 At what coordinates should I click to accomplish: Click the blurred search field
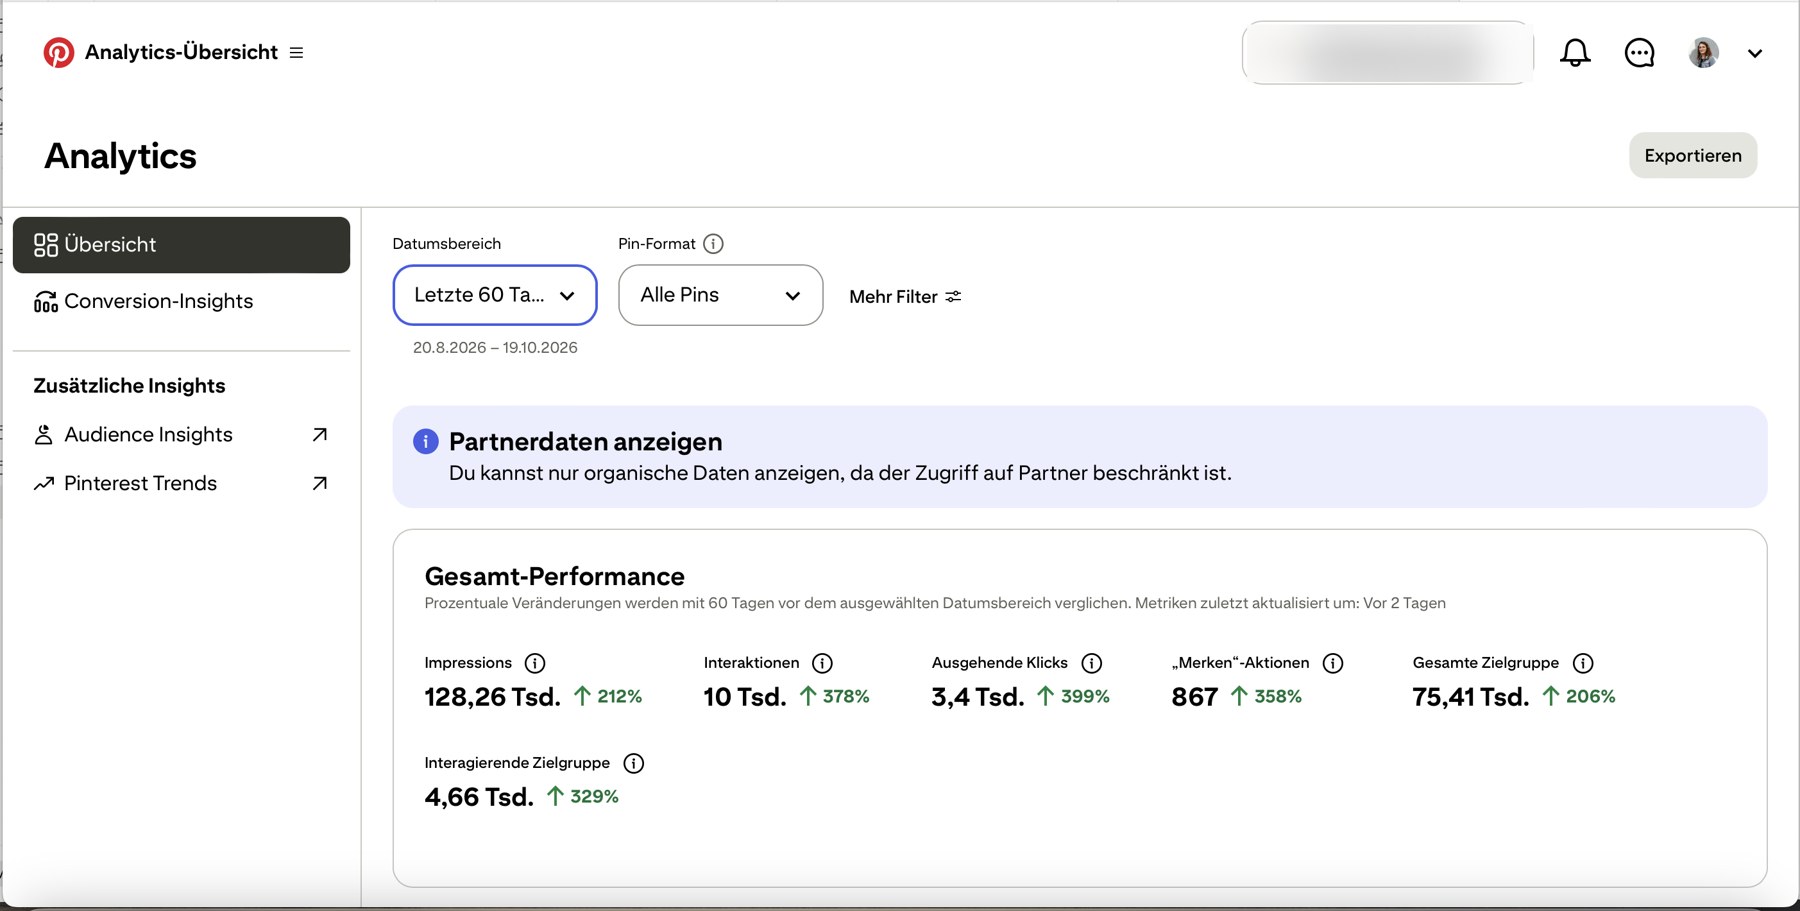(1387, 52)
